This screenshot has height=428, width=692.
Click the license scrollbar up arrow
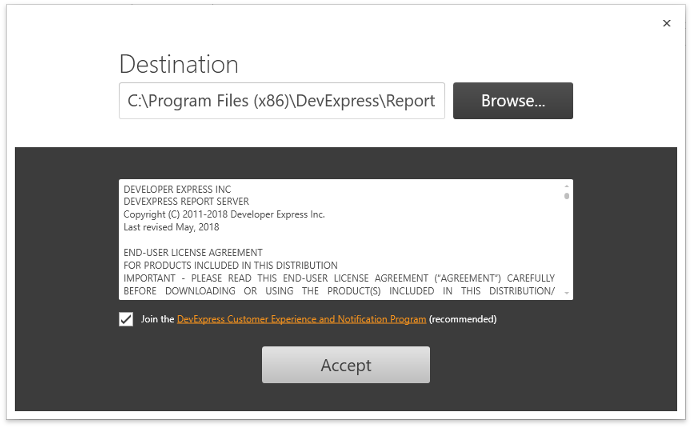(x=567, y=186)
